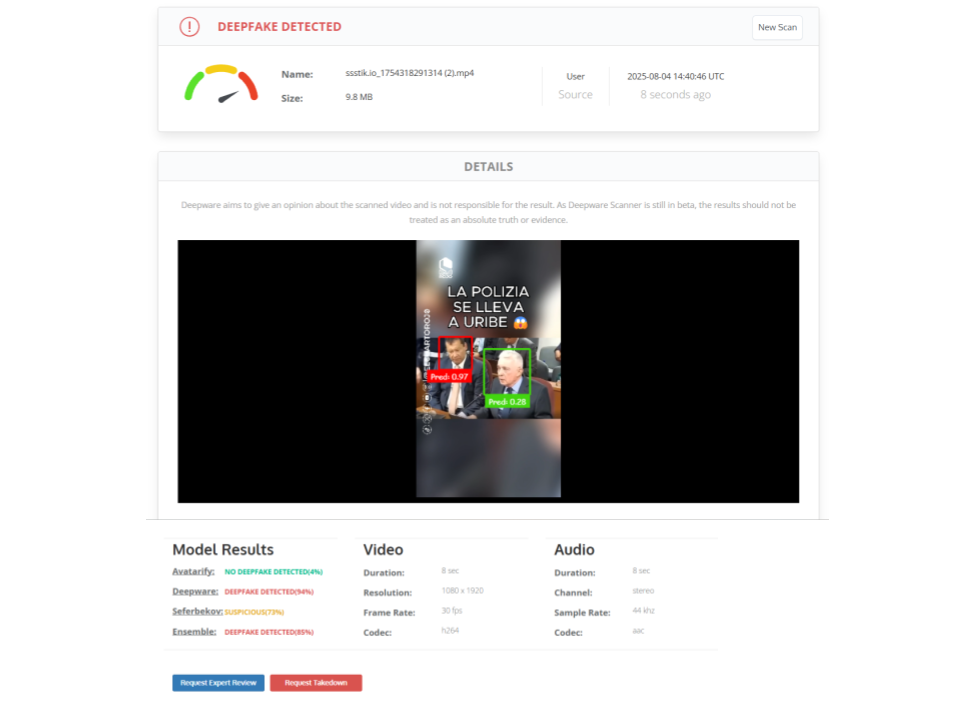Click the 'Video' section heading

click(383, 549)
